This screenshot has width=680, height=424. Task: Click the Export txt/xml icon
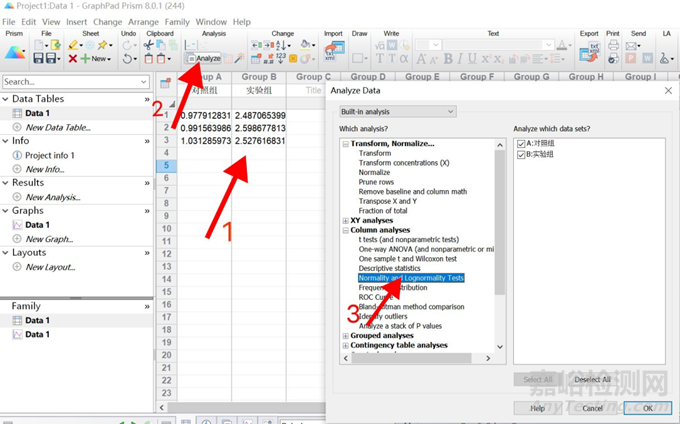pos(589,52)
